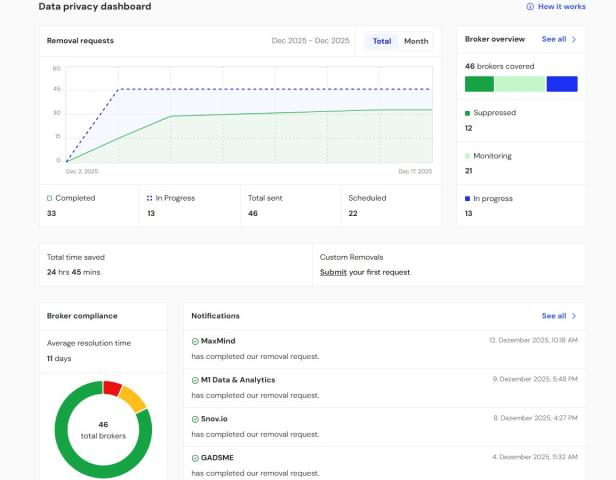616x480 pixels.
Task: Open the Snov.io notification
Action: (x=384, y=427)
